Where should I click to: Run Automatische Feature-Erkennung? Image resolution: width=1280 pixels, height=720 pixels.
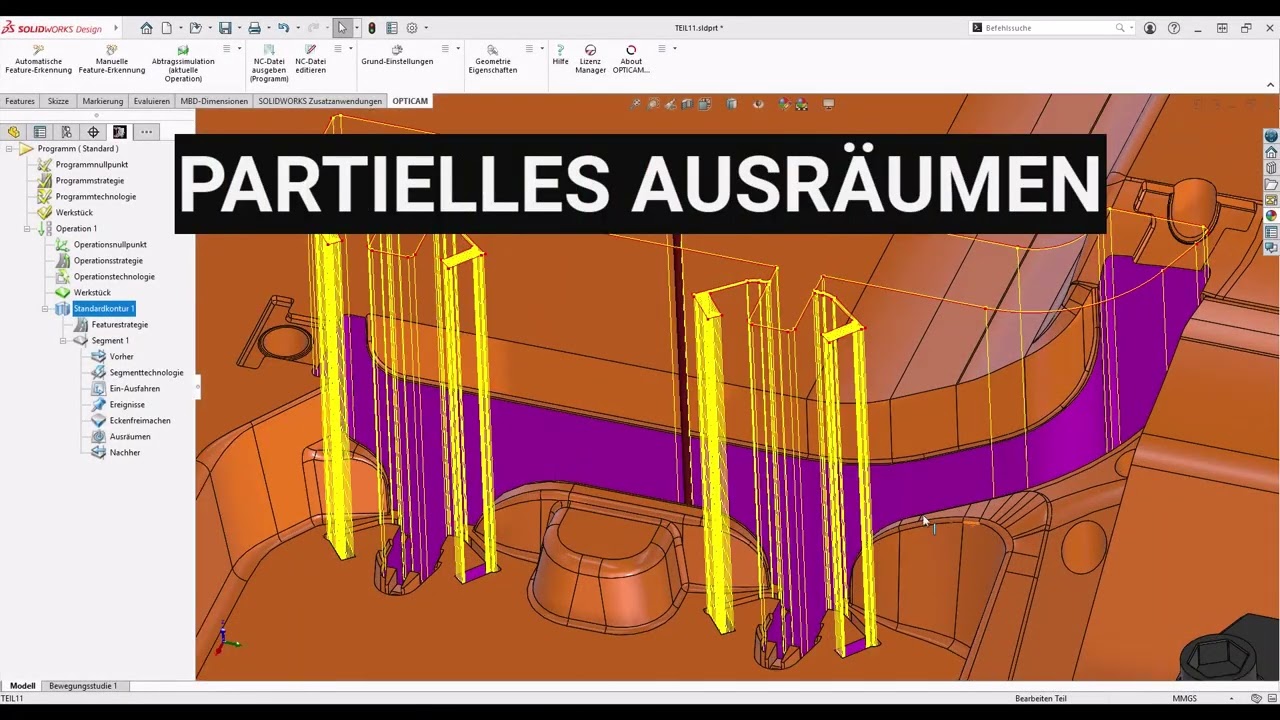point(38,59)
